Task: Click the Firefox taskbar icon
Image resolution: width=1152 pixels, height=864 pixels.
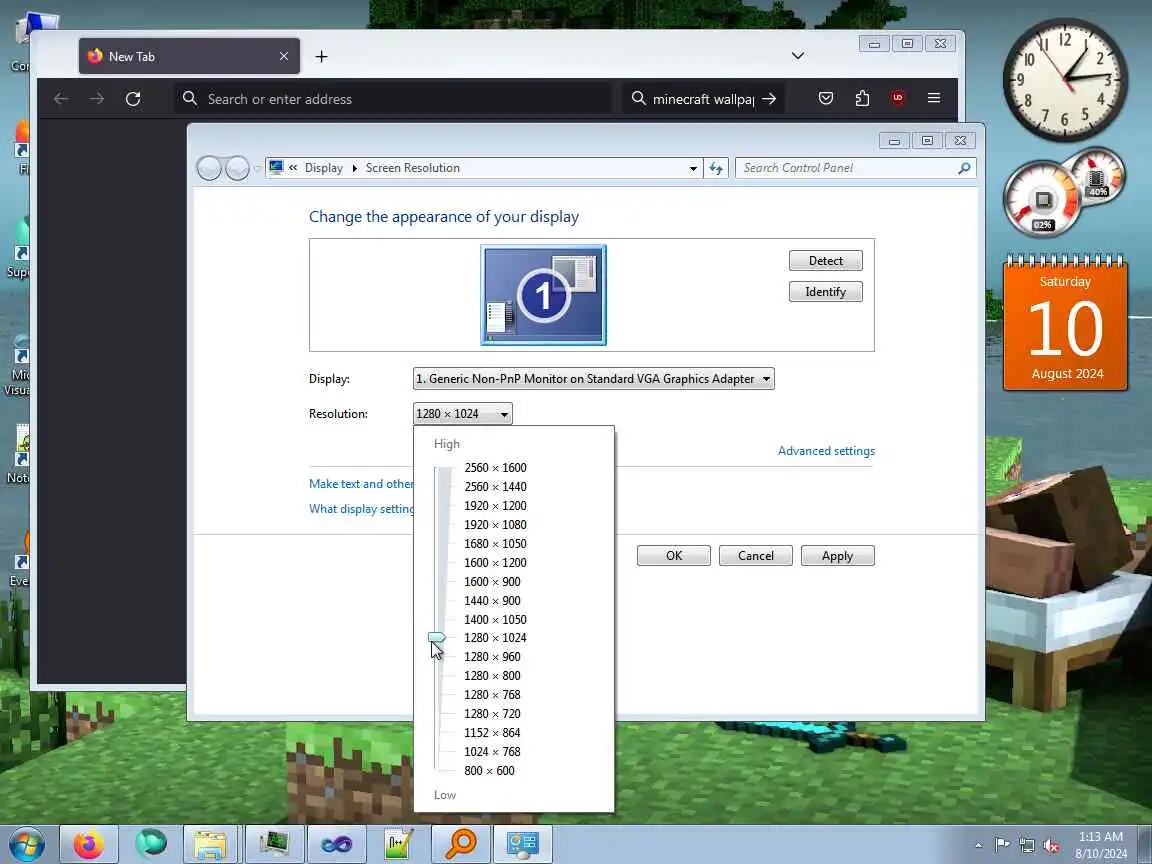Action: tap(88, 844)
